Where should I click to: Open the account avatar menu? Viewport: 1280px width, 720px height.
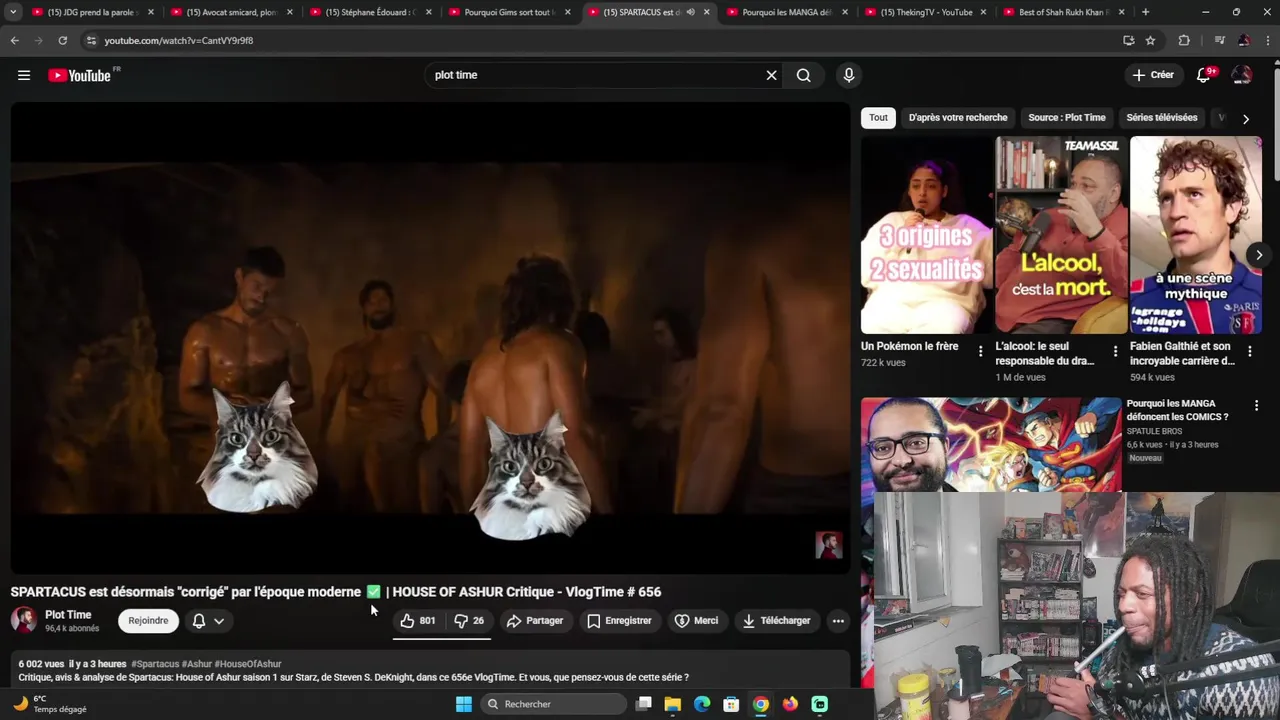pos(1242,75)
